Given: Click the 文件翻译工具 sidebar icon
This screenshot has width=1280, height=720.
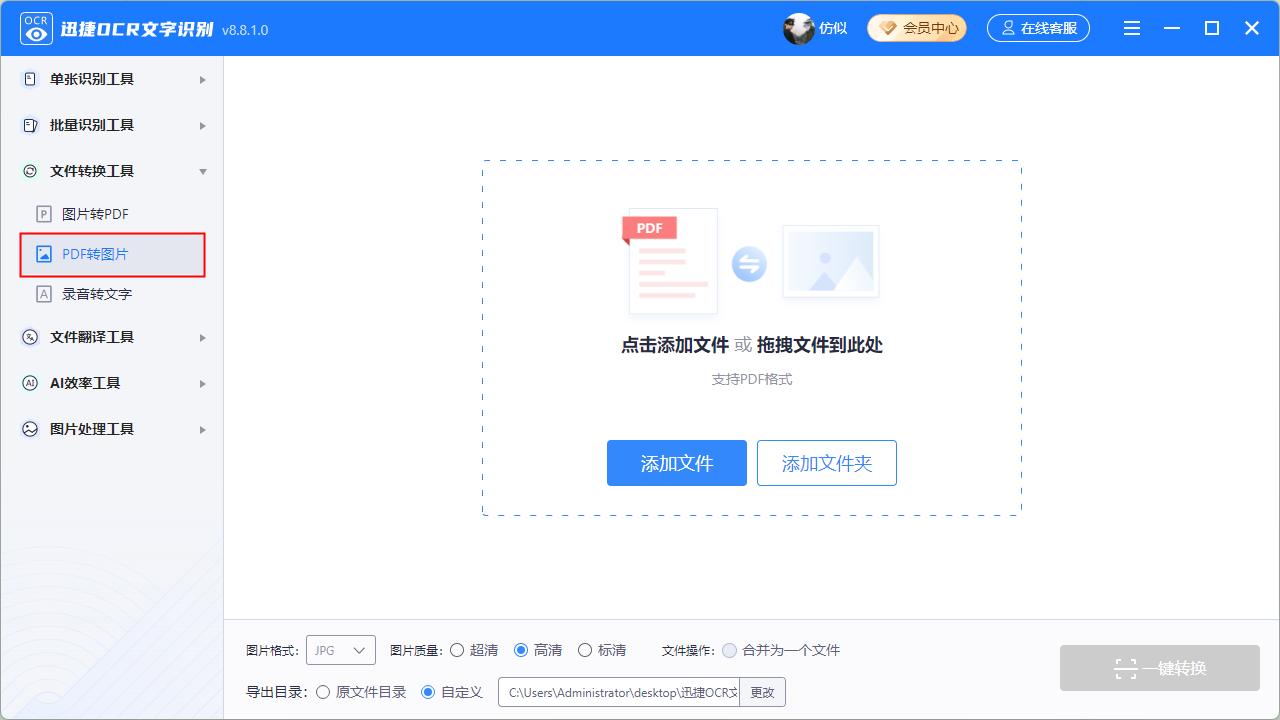Looking at the screenshot, I should pos(30,337).
